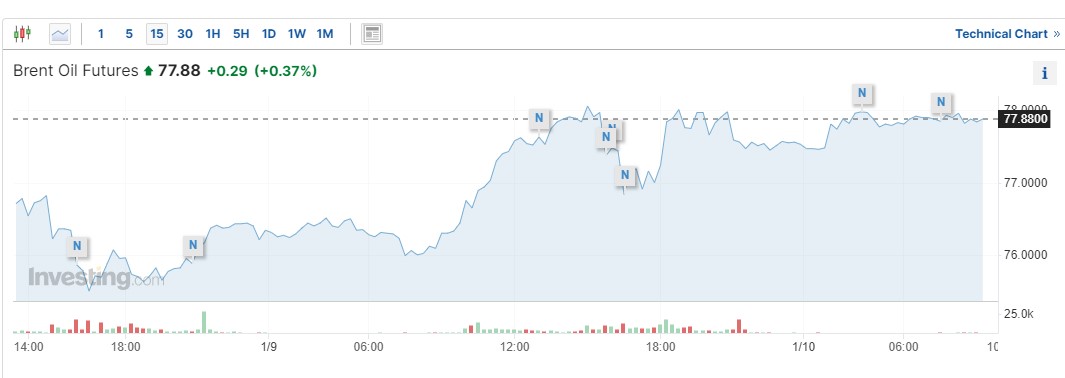Open the chart data table icon
This screenshot has height=378, width=1065.
pyautogui.click(x=372, y=33)
